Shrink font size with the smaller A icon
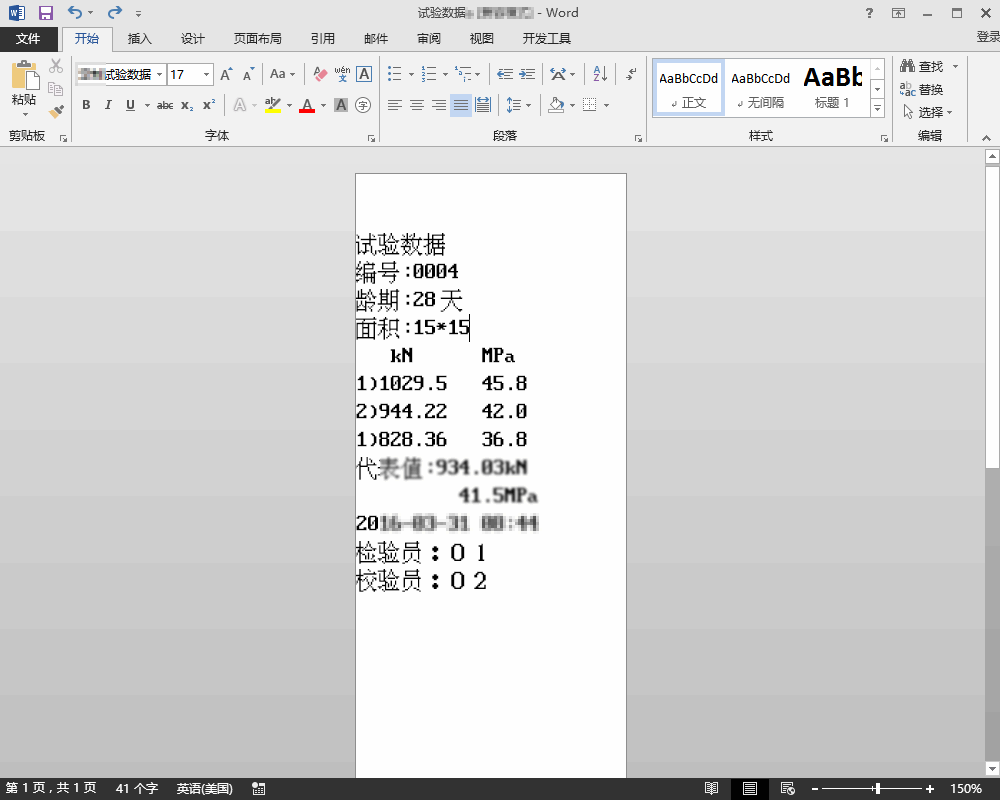Image resolution: width=1000 pixels, height=800 pixels. click(x=249, y=75)
